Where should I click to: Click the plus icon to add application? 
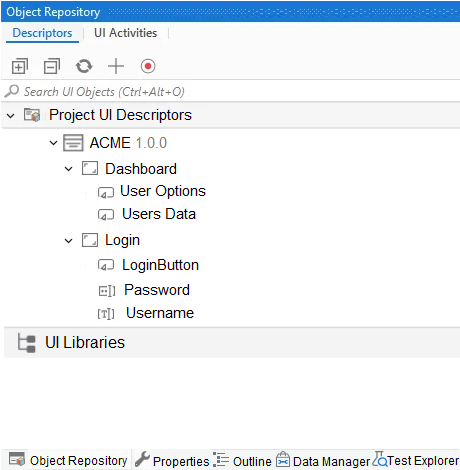coord(116,66)
